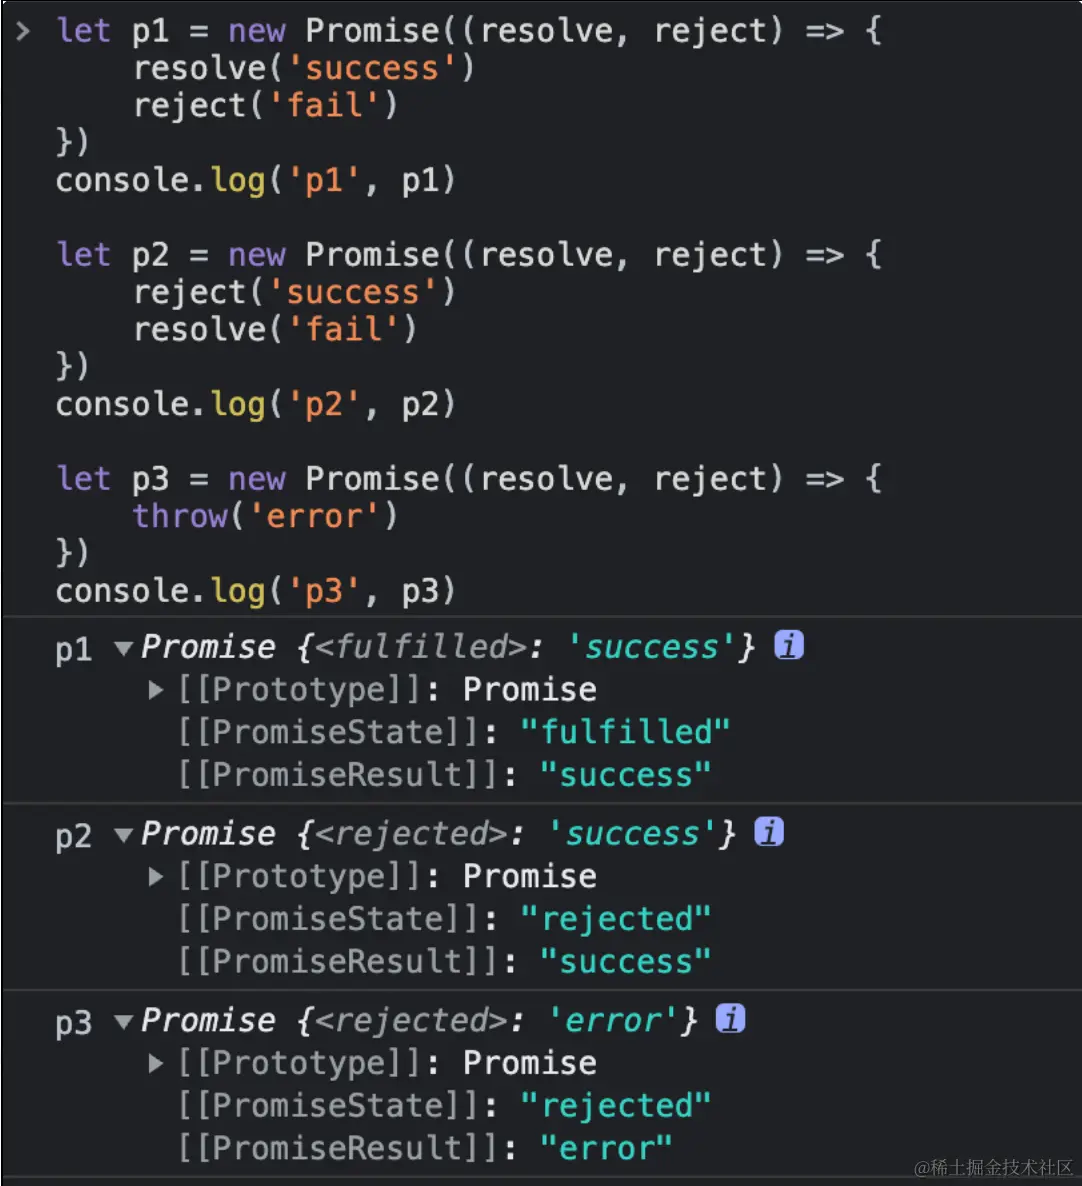Screen dimensions: 1082x1186
Task: Click p1's [[PromiseResult]] "success" value
Action: click(625, 775)
